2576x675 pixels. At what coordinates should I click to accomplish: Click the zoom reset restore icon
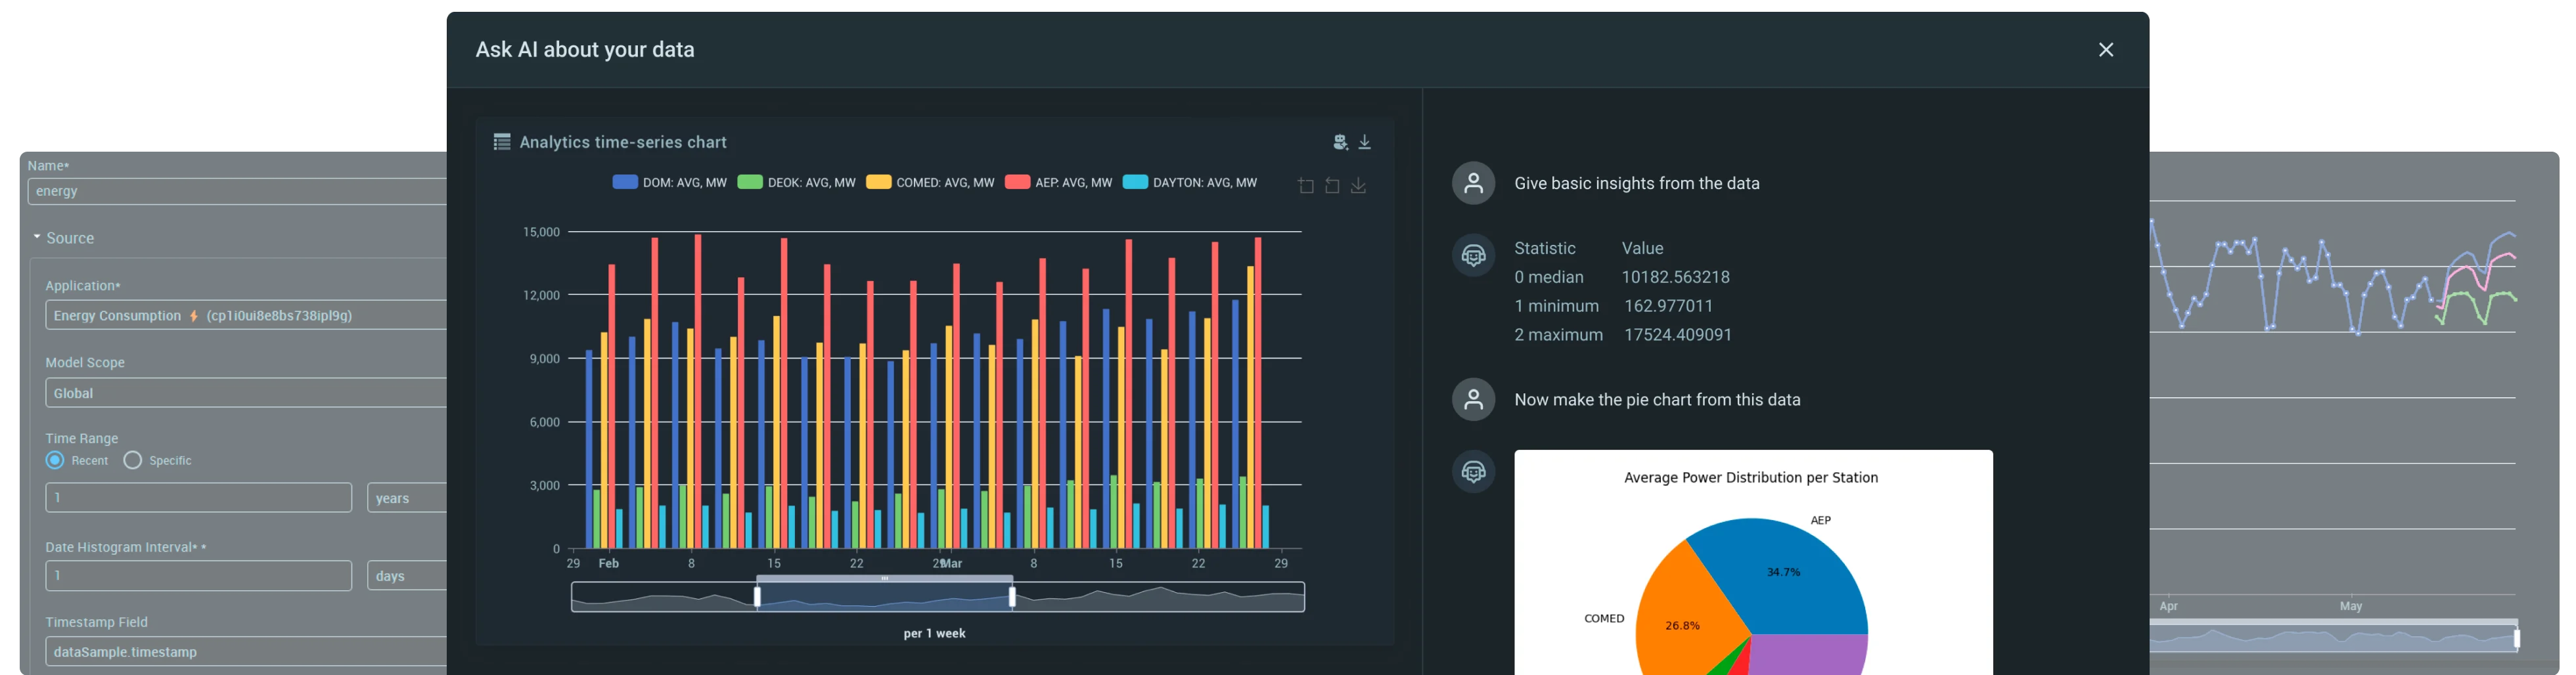coord(1332,186)
